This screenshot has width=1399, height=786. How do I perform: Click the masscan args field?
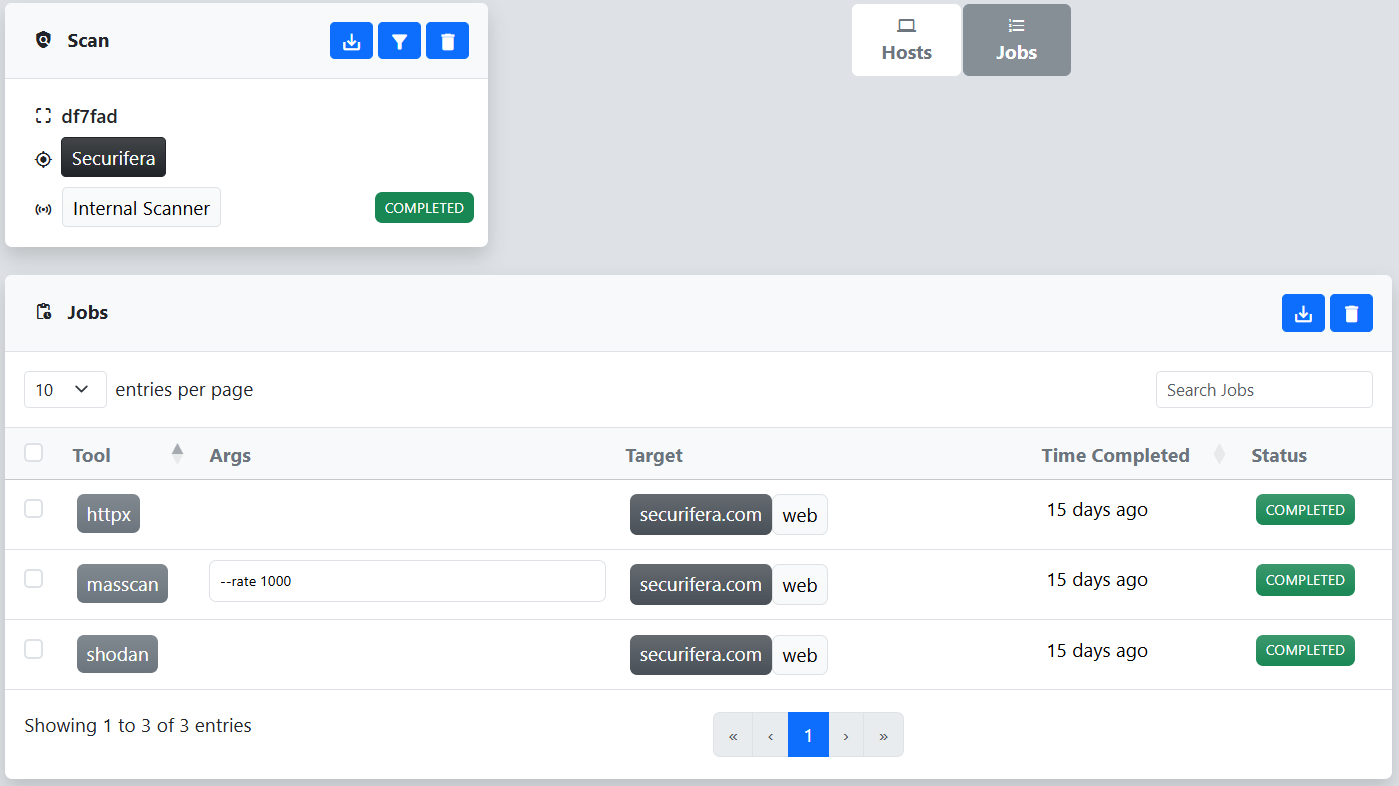pyautogui.click(x=407, y=581)
